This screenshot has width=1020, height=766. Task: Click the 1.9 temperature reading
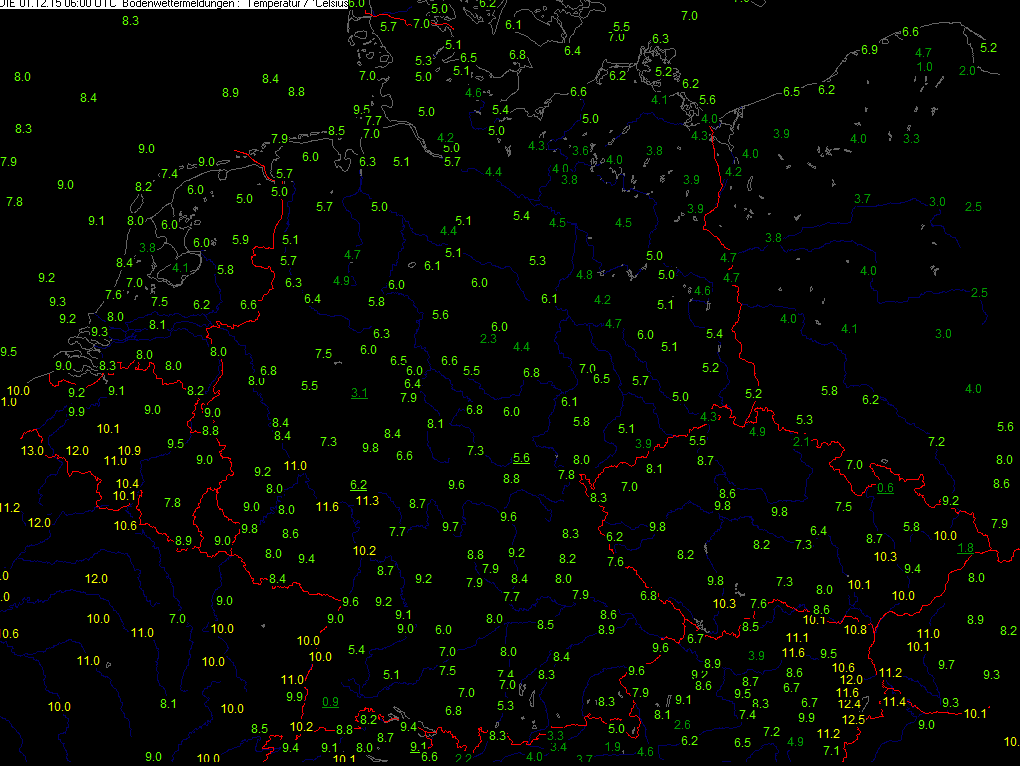[614, 747]
